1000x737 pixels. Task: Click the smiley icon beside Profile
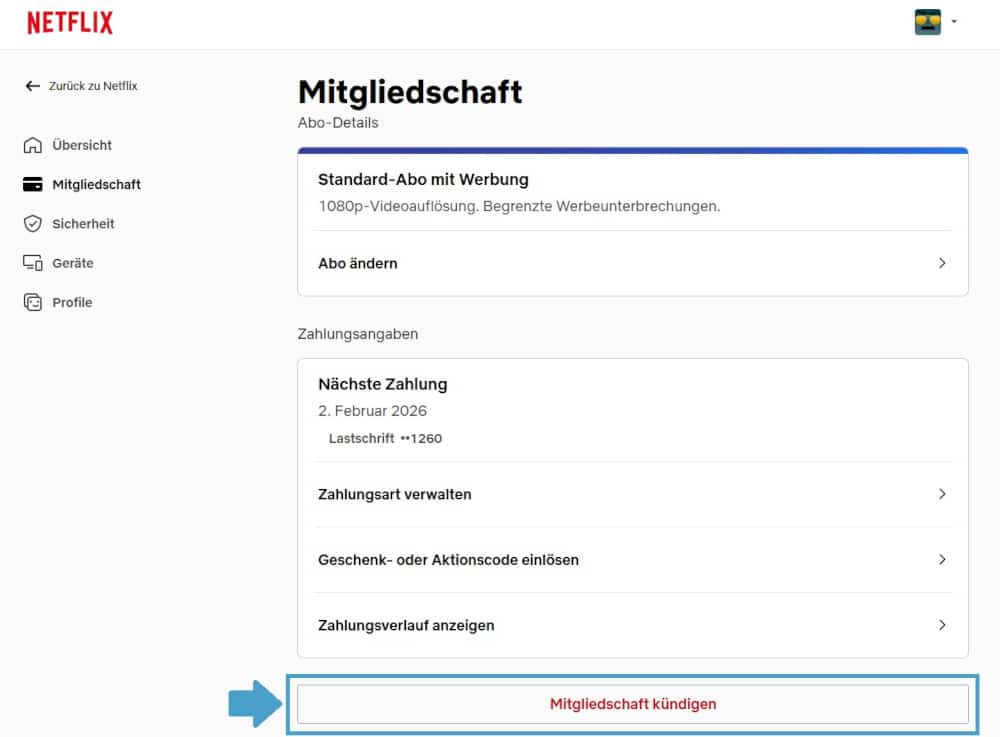coord(33,302)
